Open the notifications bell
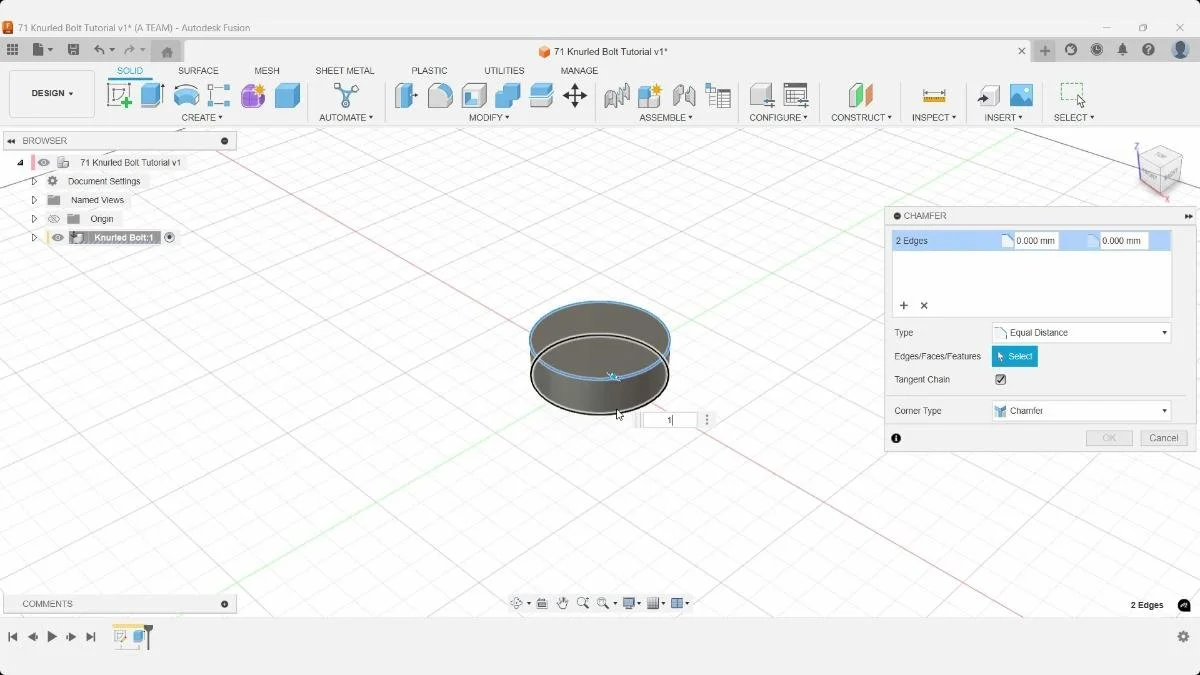Image resolution: width=1200 pixels, height=675 pixels. tap(1123, 50)
